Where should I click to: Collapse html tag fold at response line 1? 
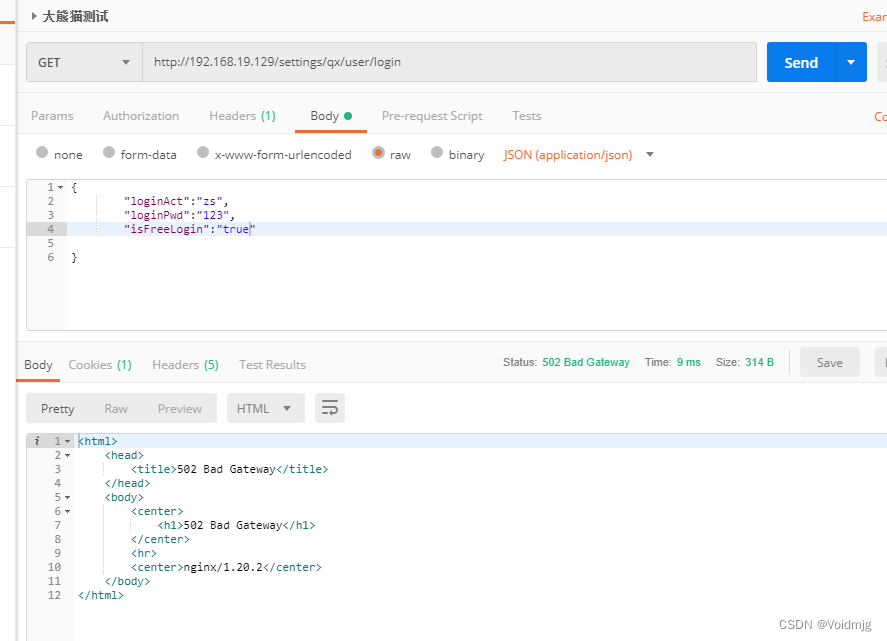(67, 441)
